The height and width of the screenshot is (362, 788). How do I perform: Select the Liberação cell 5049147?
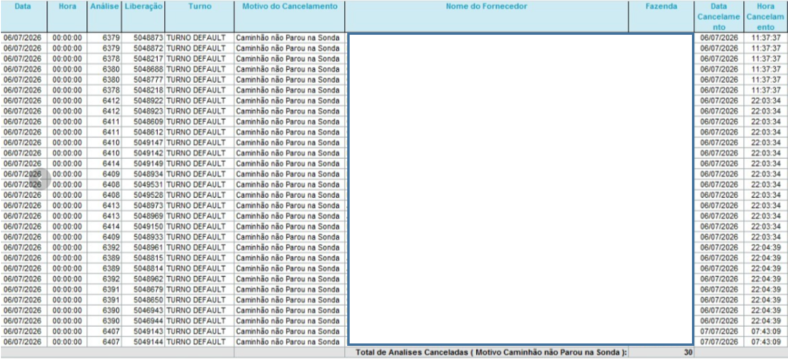[143, 143]
